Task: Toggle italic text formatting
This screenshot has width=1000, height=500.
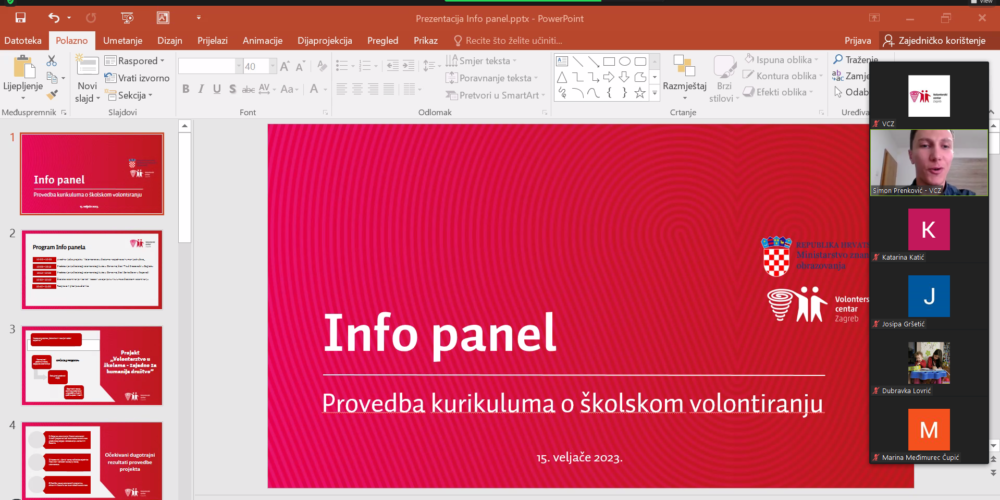Action: coord(202,90)
